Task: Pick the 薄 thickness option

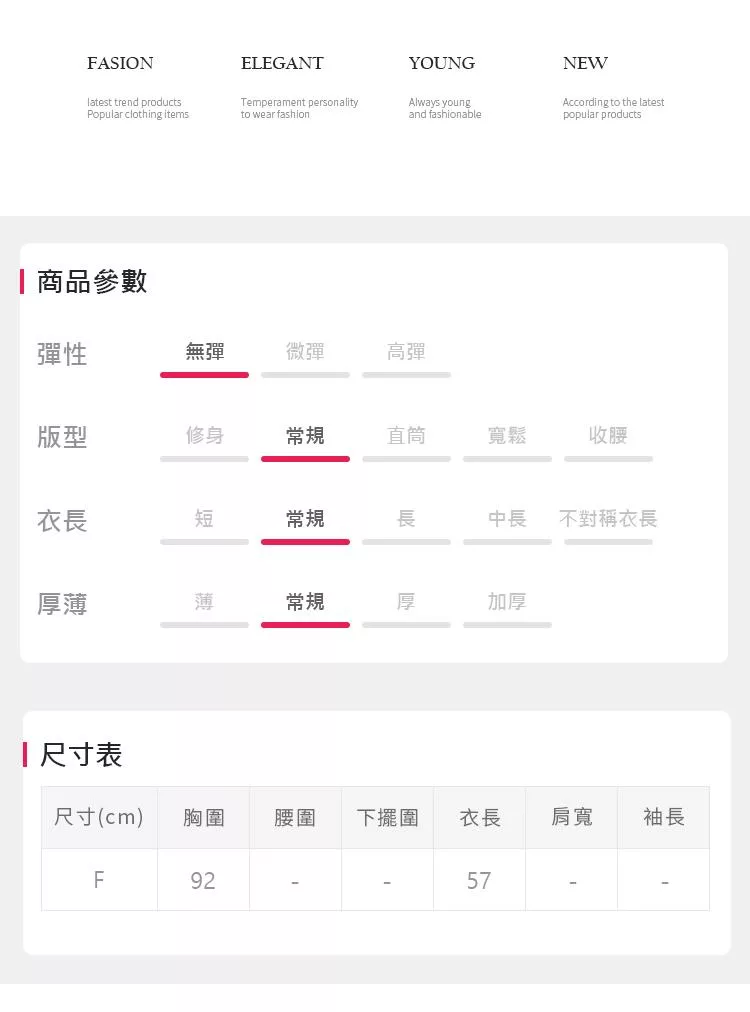Action: click(x=204, y=601)
